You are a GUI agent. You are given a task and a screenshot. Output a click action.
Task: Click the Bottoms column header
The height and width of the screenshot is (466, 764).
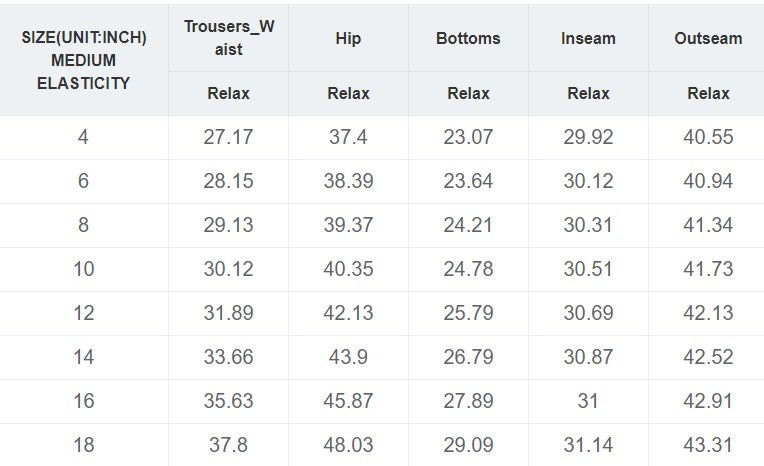click(x=468, y=38)
